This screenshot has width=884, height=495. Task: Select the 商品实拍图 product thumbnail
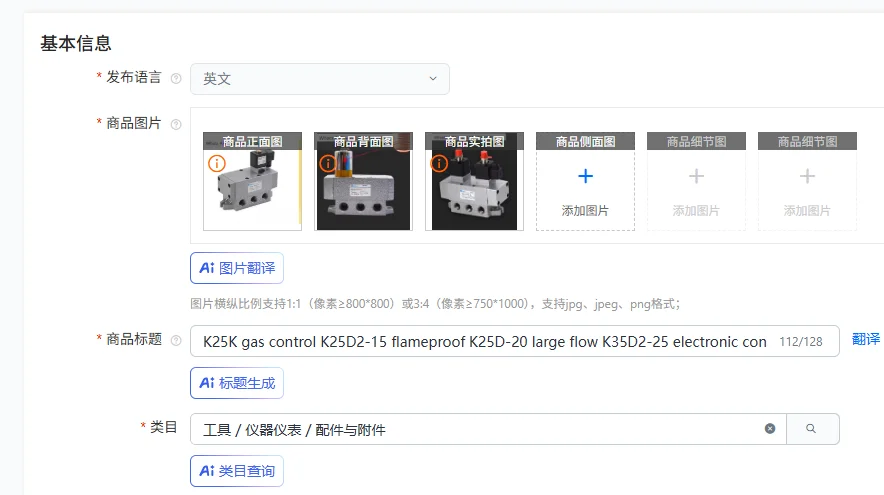pos(475,182)
